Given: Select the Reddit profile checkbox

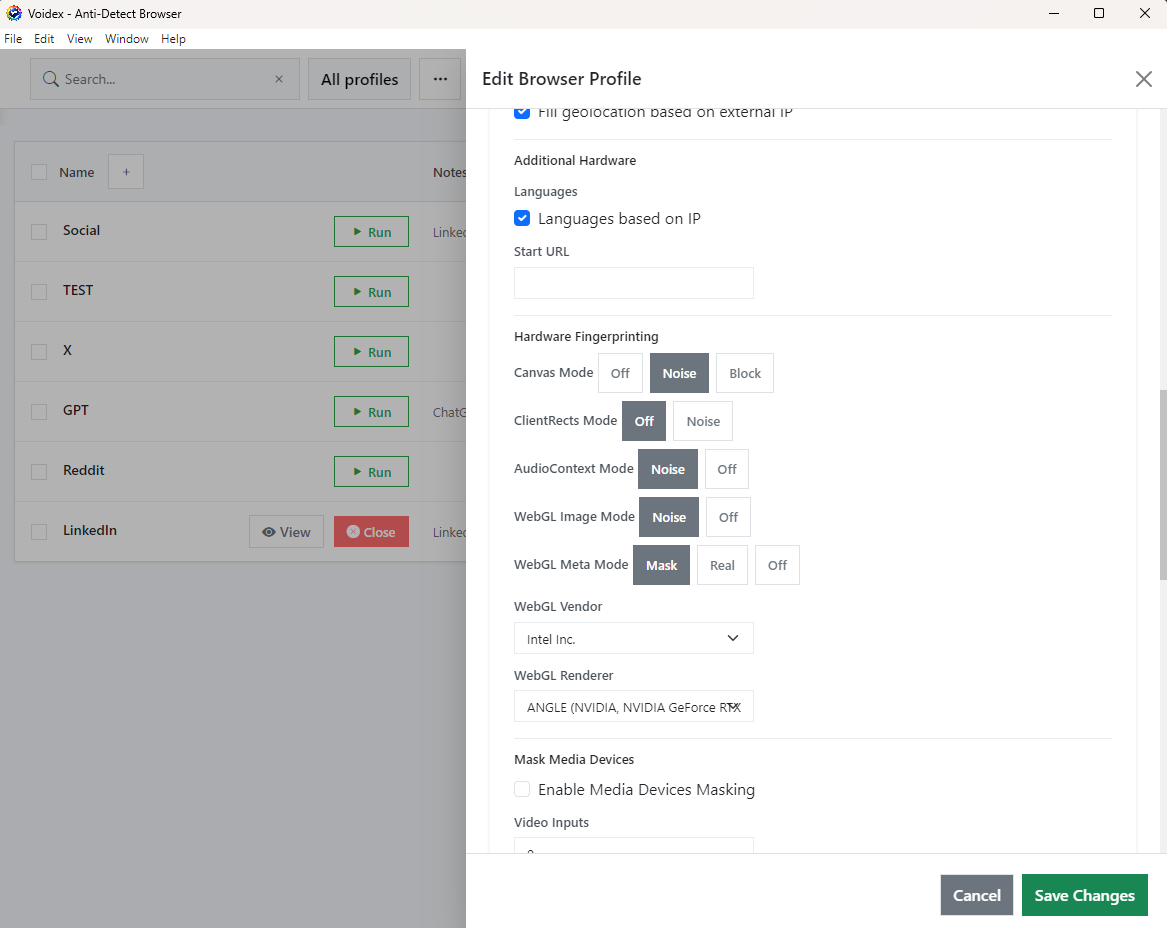Looking at the screenshot, I should (x=39, y=472).
